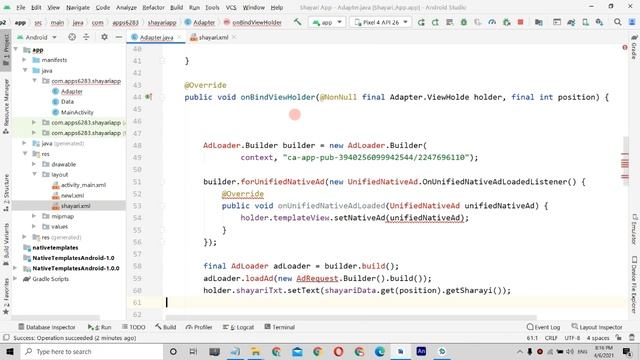640x360 pixels.
Task: Expand the values folder
Action: (34, 227)
